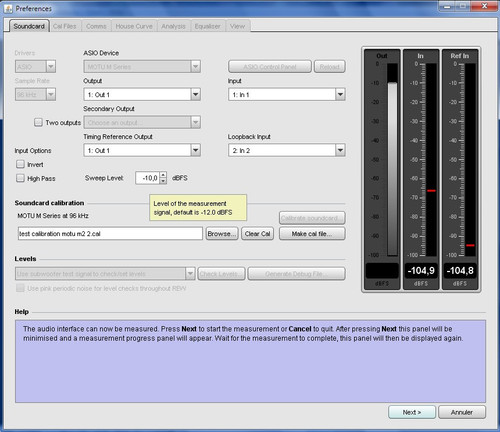Image resolution: width=500 pixels, height=432 pixels.
Task: Maximize the Preferences window
Action: tap(463, 6)
